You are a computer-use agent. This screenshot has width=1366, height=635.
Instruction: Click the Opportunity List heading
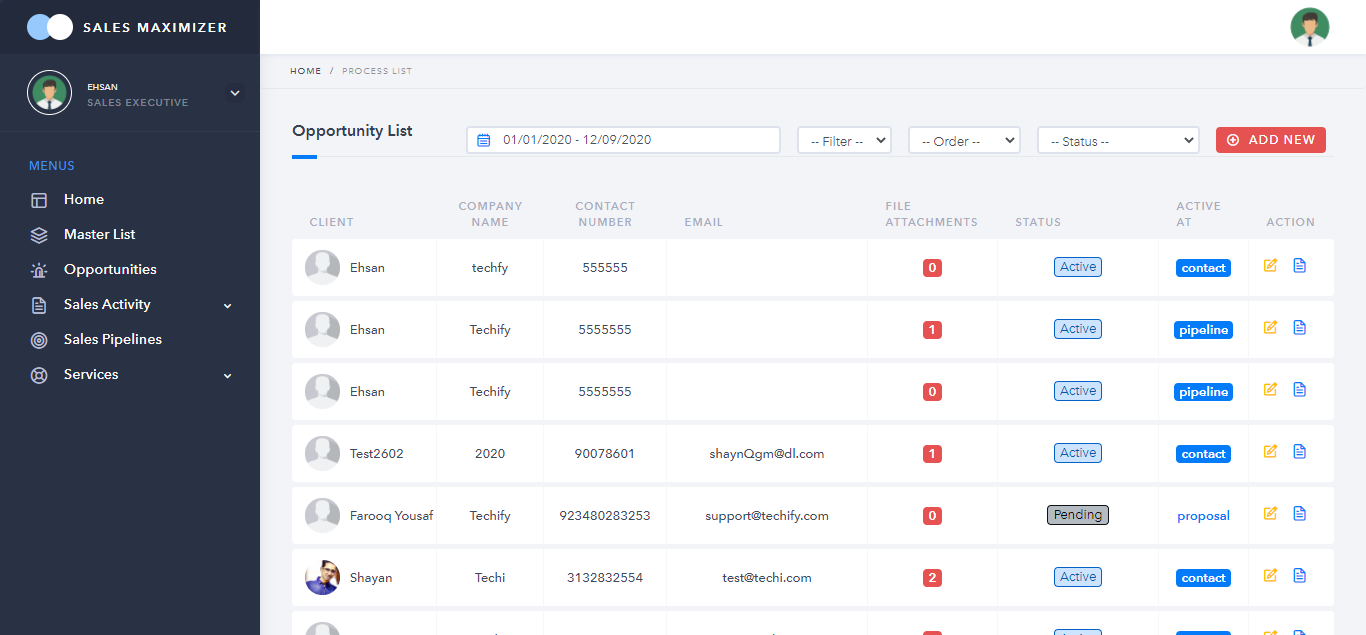click(x=352, y=131)
